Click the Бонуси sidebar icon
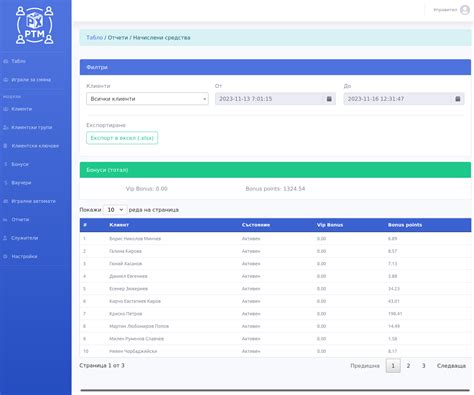The image size is (474, 395). (x=6, y=164)
